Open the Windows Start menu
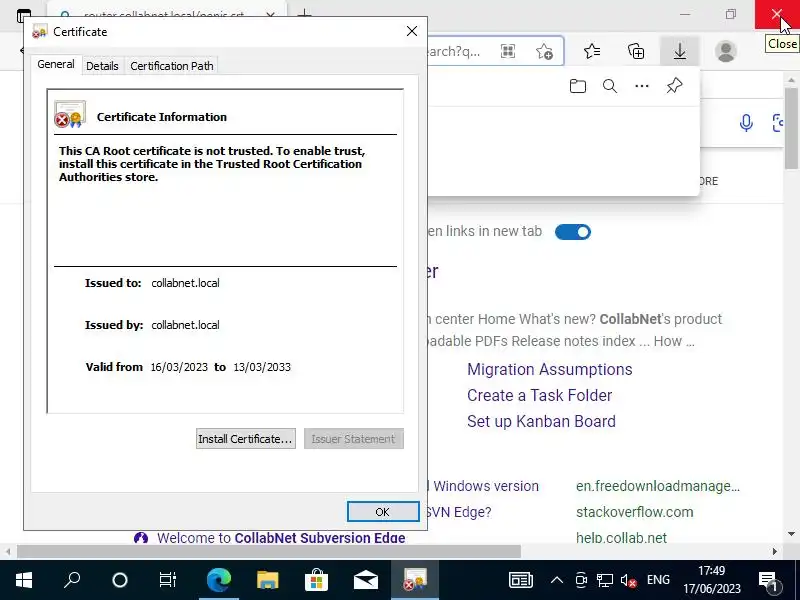This screenshot has height=600, width=800. (24, 580)
